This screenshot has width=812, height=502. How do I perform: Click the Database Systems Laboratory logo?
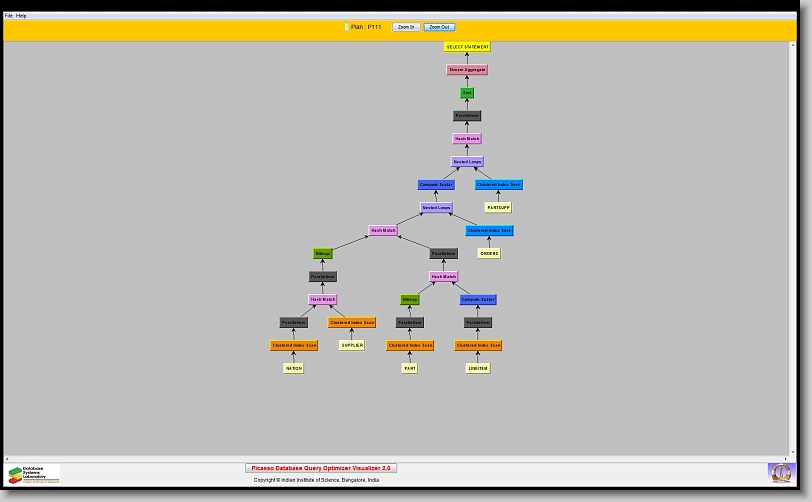click(x=34, y=473)
